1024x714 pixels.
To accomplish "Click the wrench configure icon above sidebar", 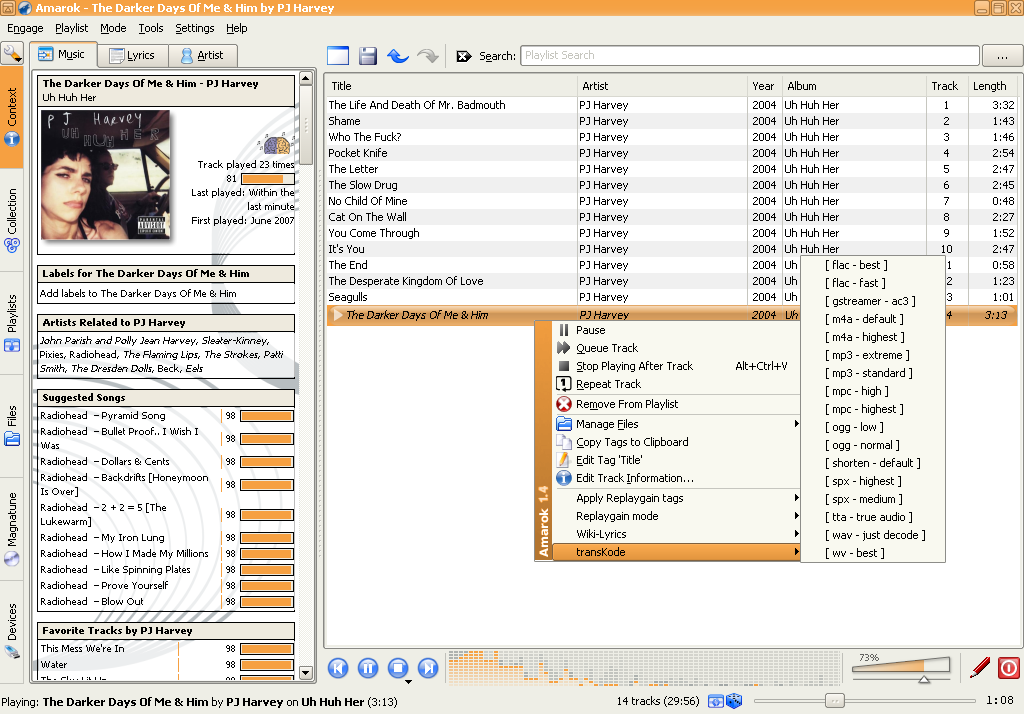I will click(x=12, y=54).
